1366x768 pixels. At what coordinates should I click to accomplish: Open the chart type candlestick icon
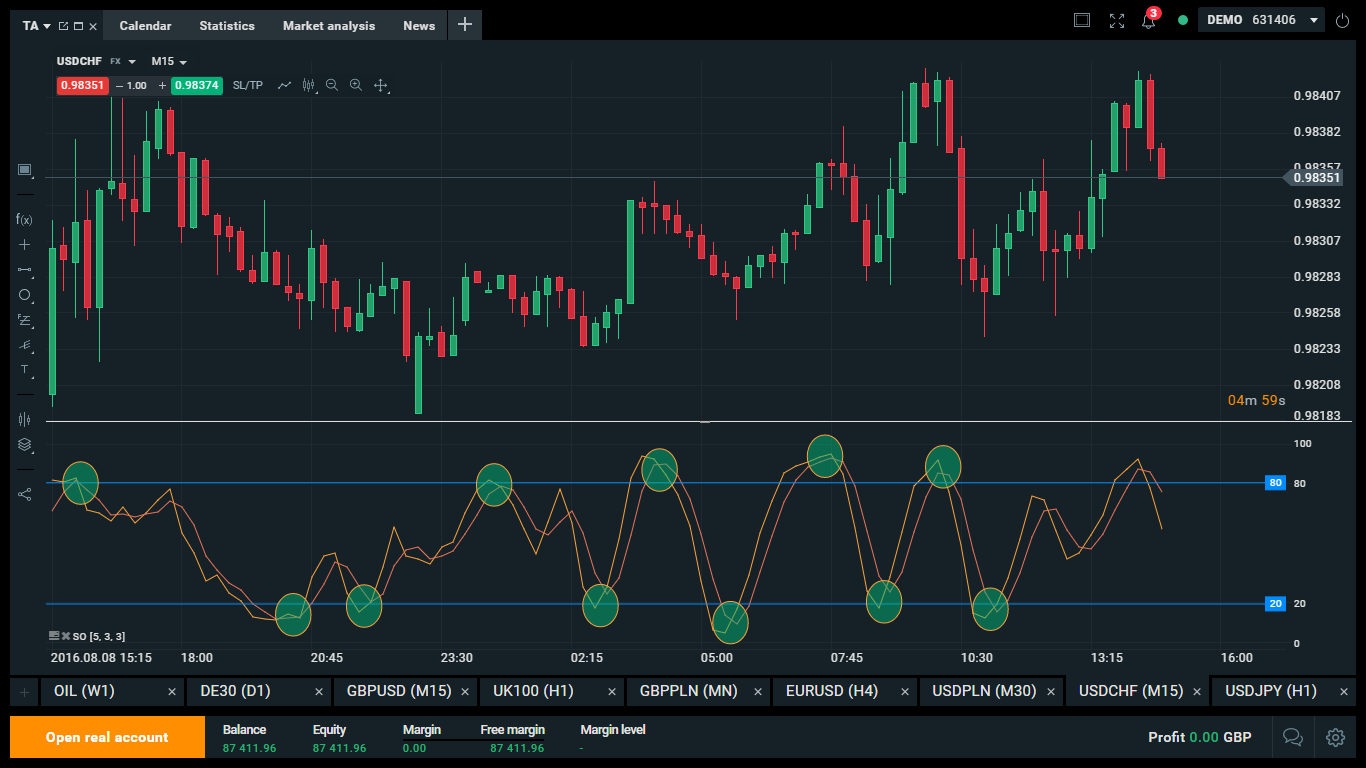308,86
